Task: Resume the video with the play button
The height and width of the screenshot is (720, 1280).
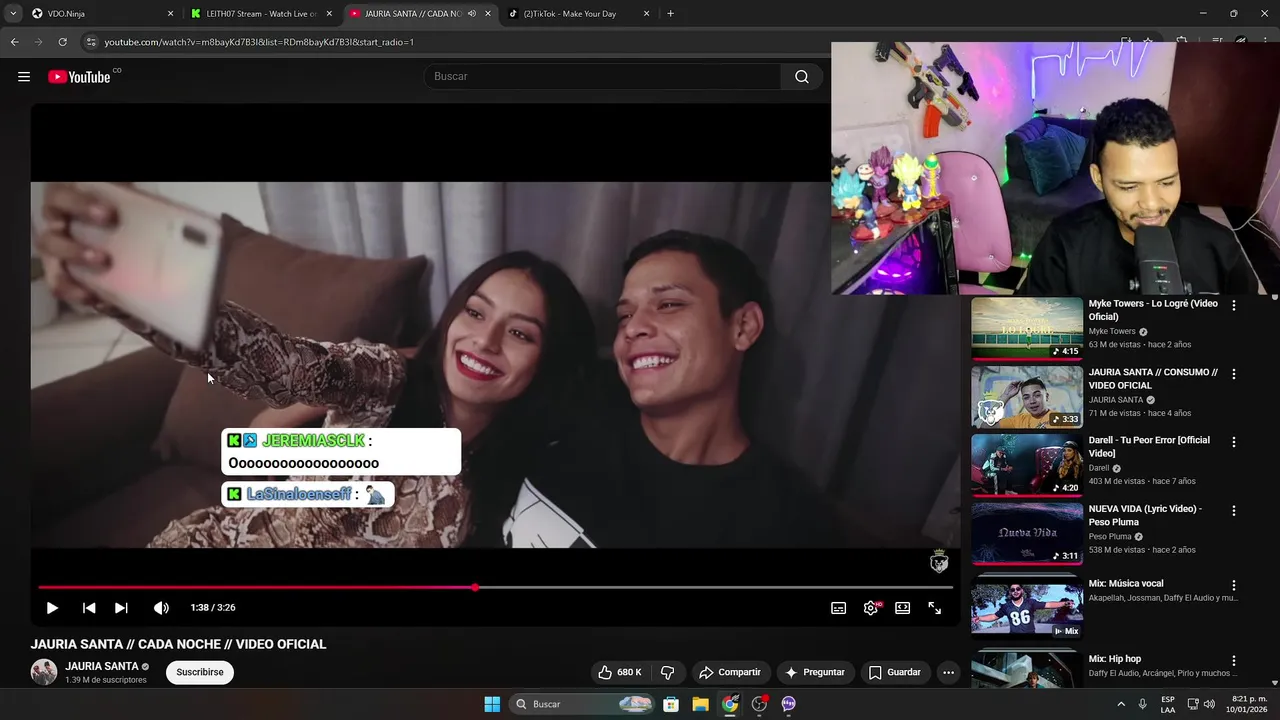Action: click(52, 608)
